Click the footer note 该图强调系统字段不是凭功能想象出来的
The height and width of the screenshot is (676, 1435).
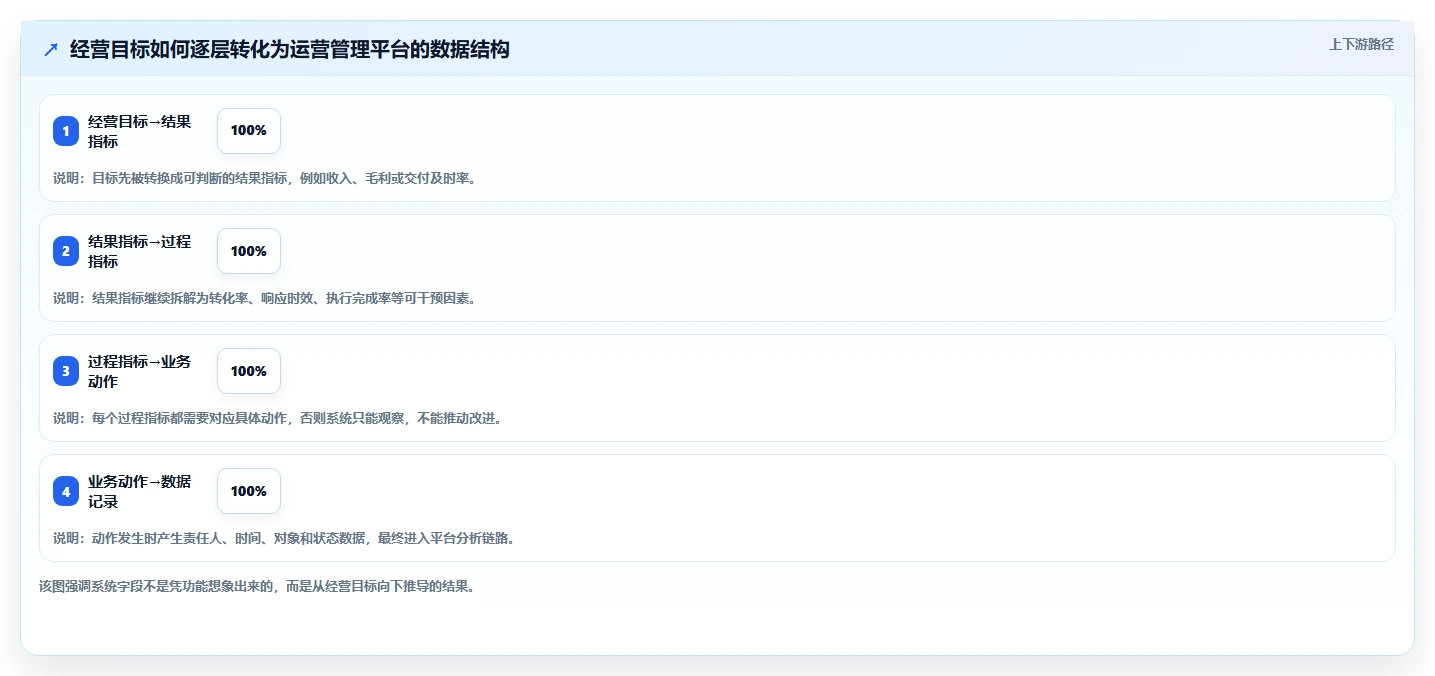click(257, 586)
